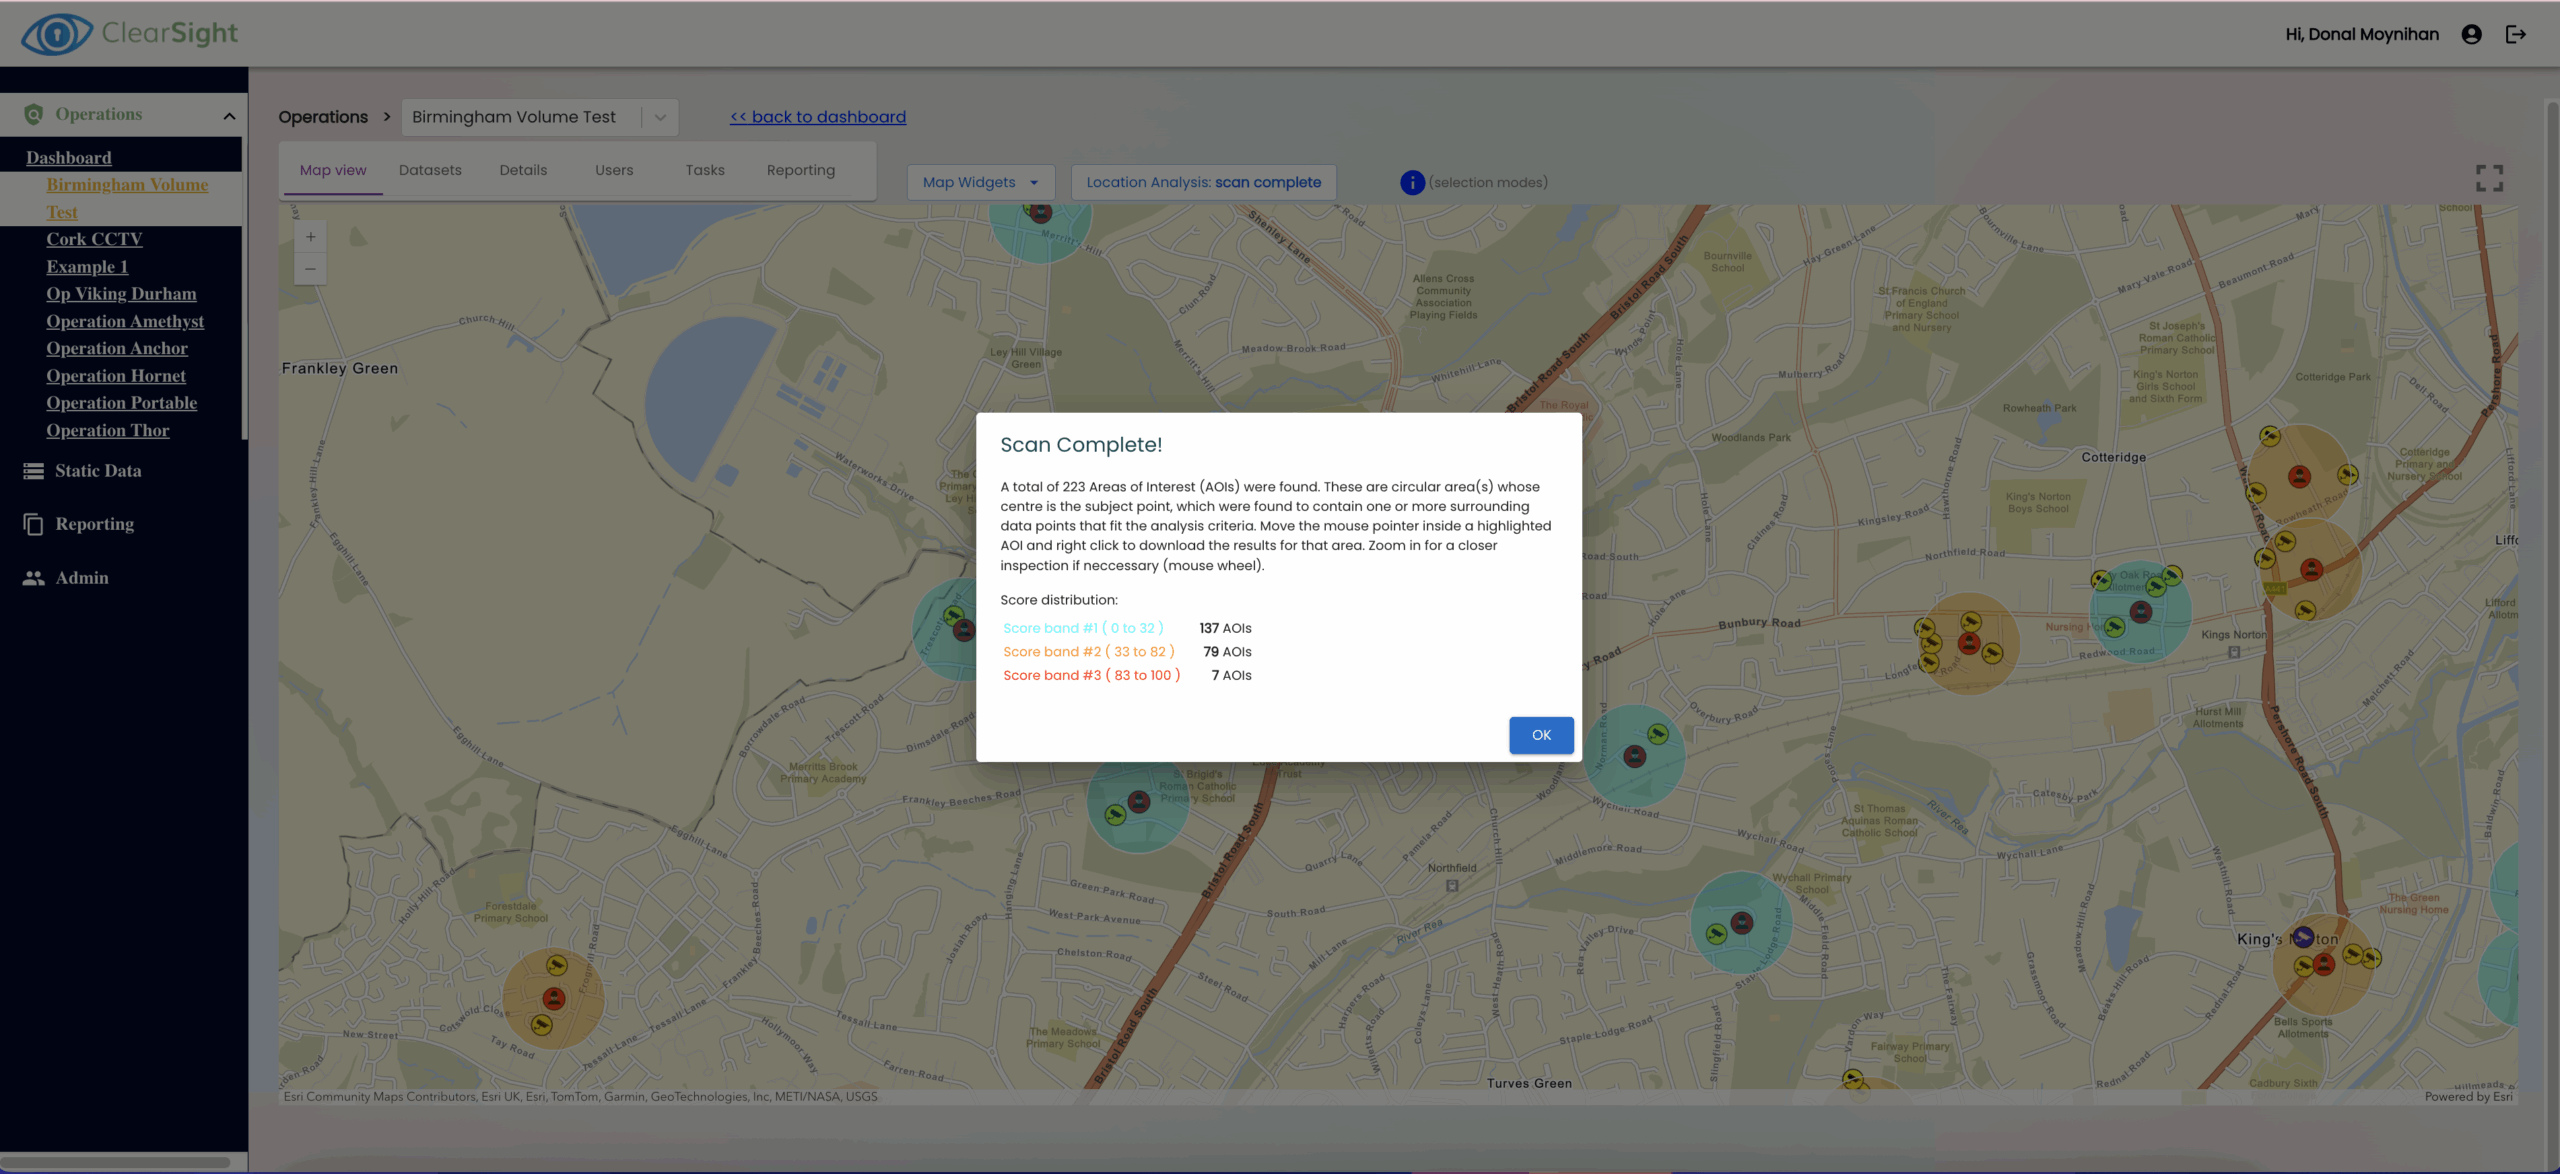Expand the Map Widgets dropdown
The image size is (2560, 1174).
point(980,182)
